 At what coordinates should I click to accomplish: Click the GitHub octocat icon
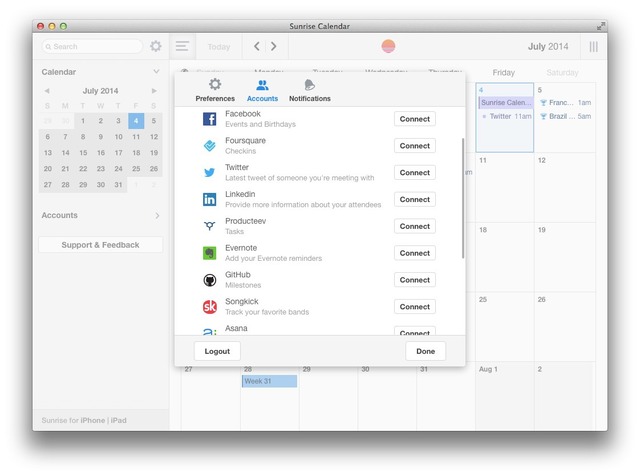click(x=209, y=280)
